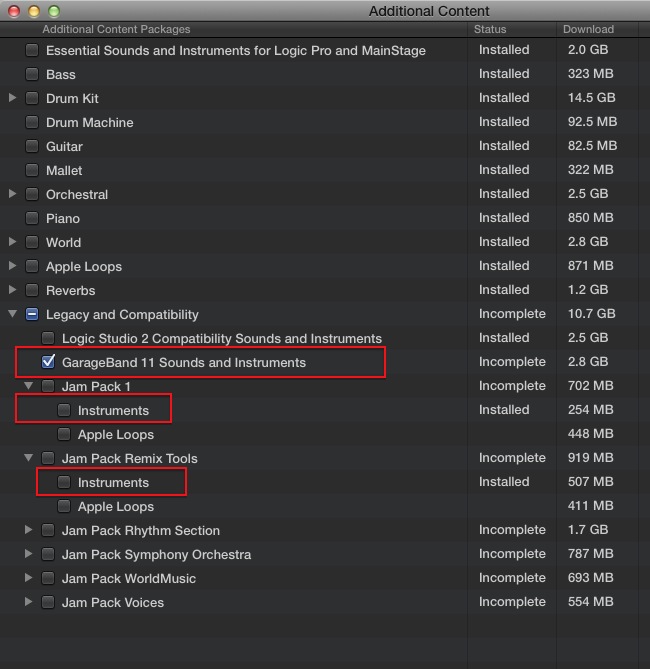This screenshot has height=669, width=650.
Task: Tick the World checkbox
Action: point(32,242)
